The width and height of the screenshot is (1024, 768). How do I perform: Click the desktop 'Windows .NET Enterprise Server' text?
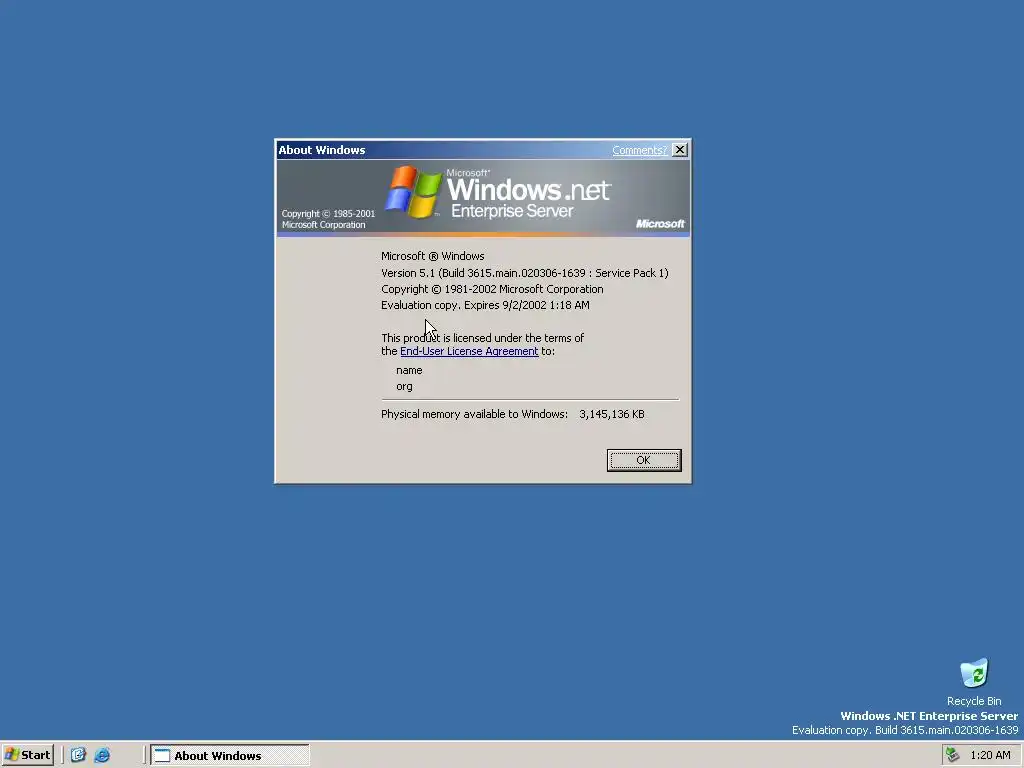[929, 716]
